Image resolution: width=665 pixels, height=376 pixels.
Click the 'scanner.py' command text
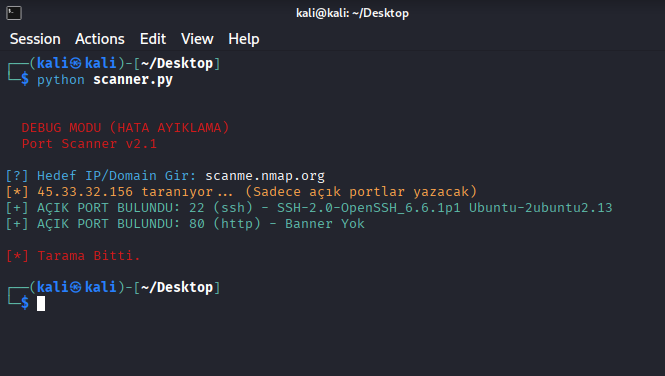coord(133,80)
